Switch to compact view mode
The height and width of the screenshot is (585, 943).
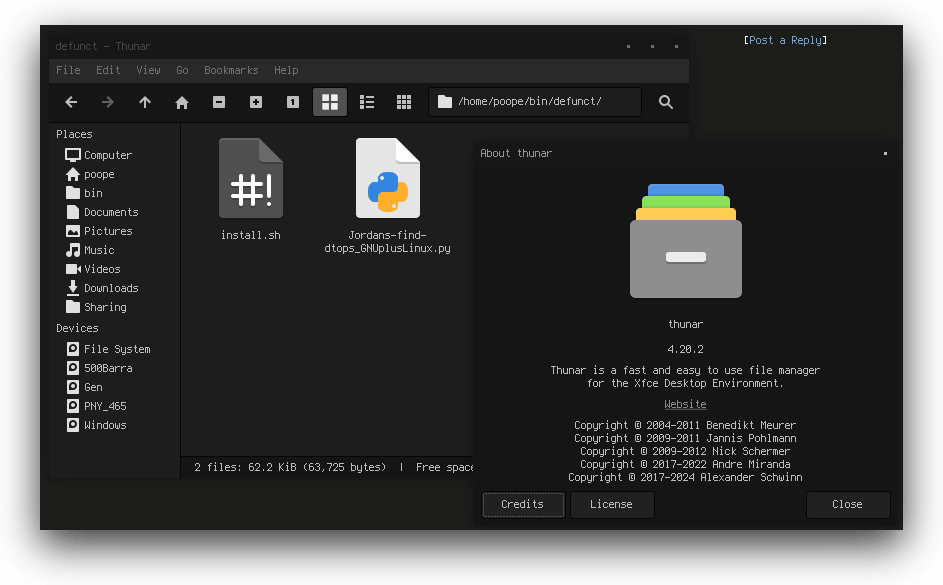click(x=404, y=102)
